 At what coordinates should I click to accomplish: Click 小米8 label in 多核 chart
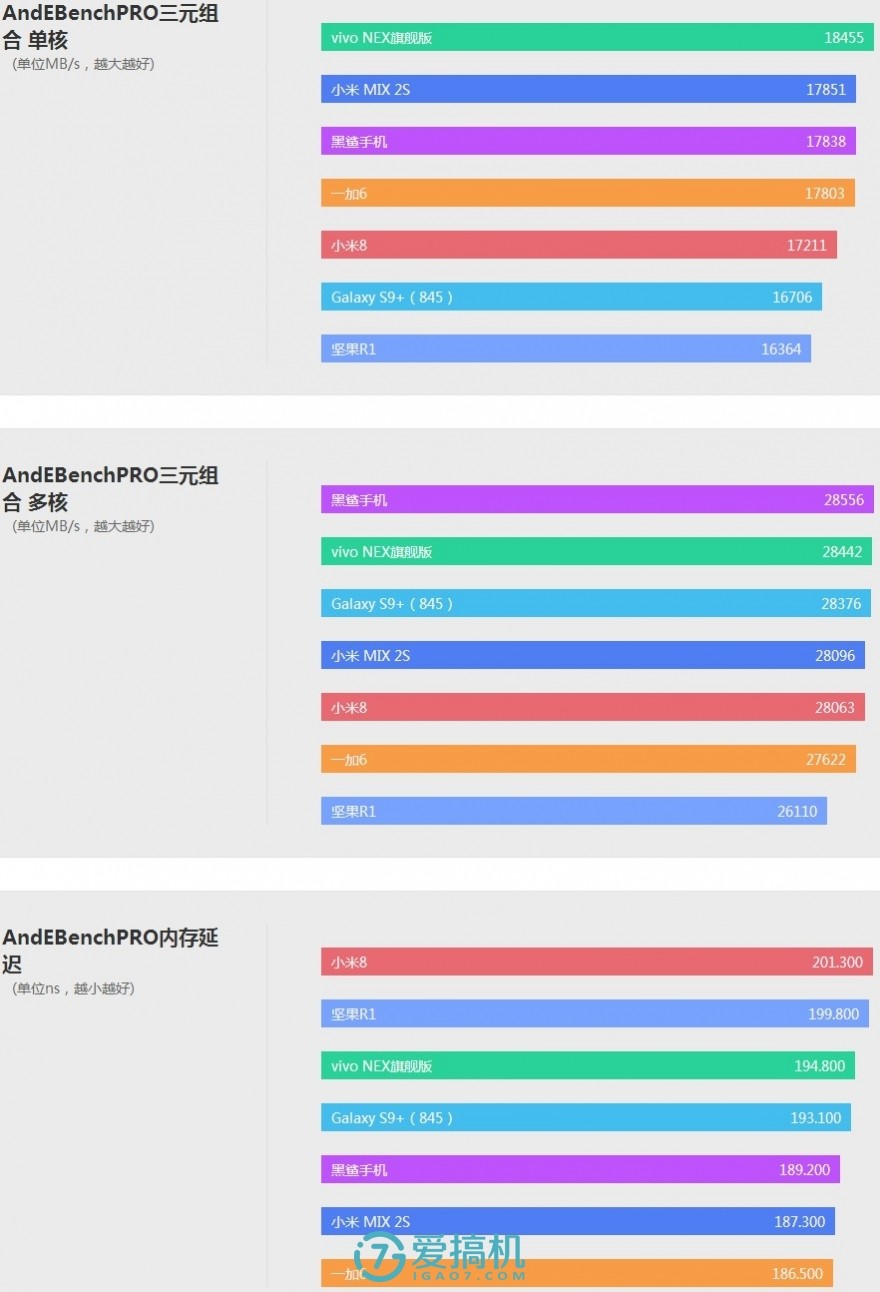(x=349, y=708)
